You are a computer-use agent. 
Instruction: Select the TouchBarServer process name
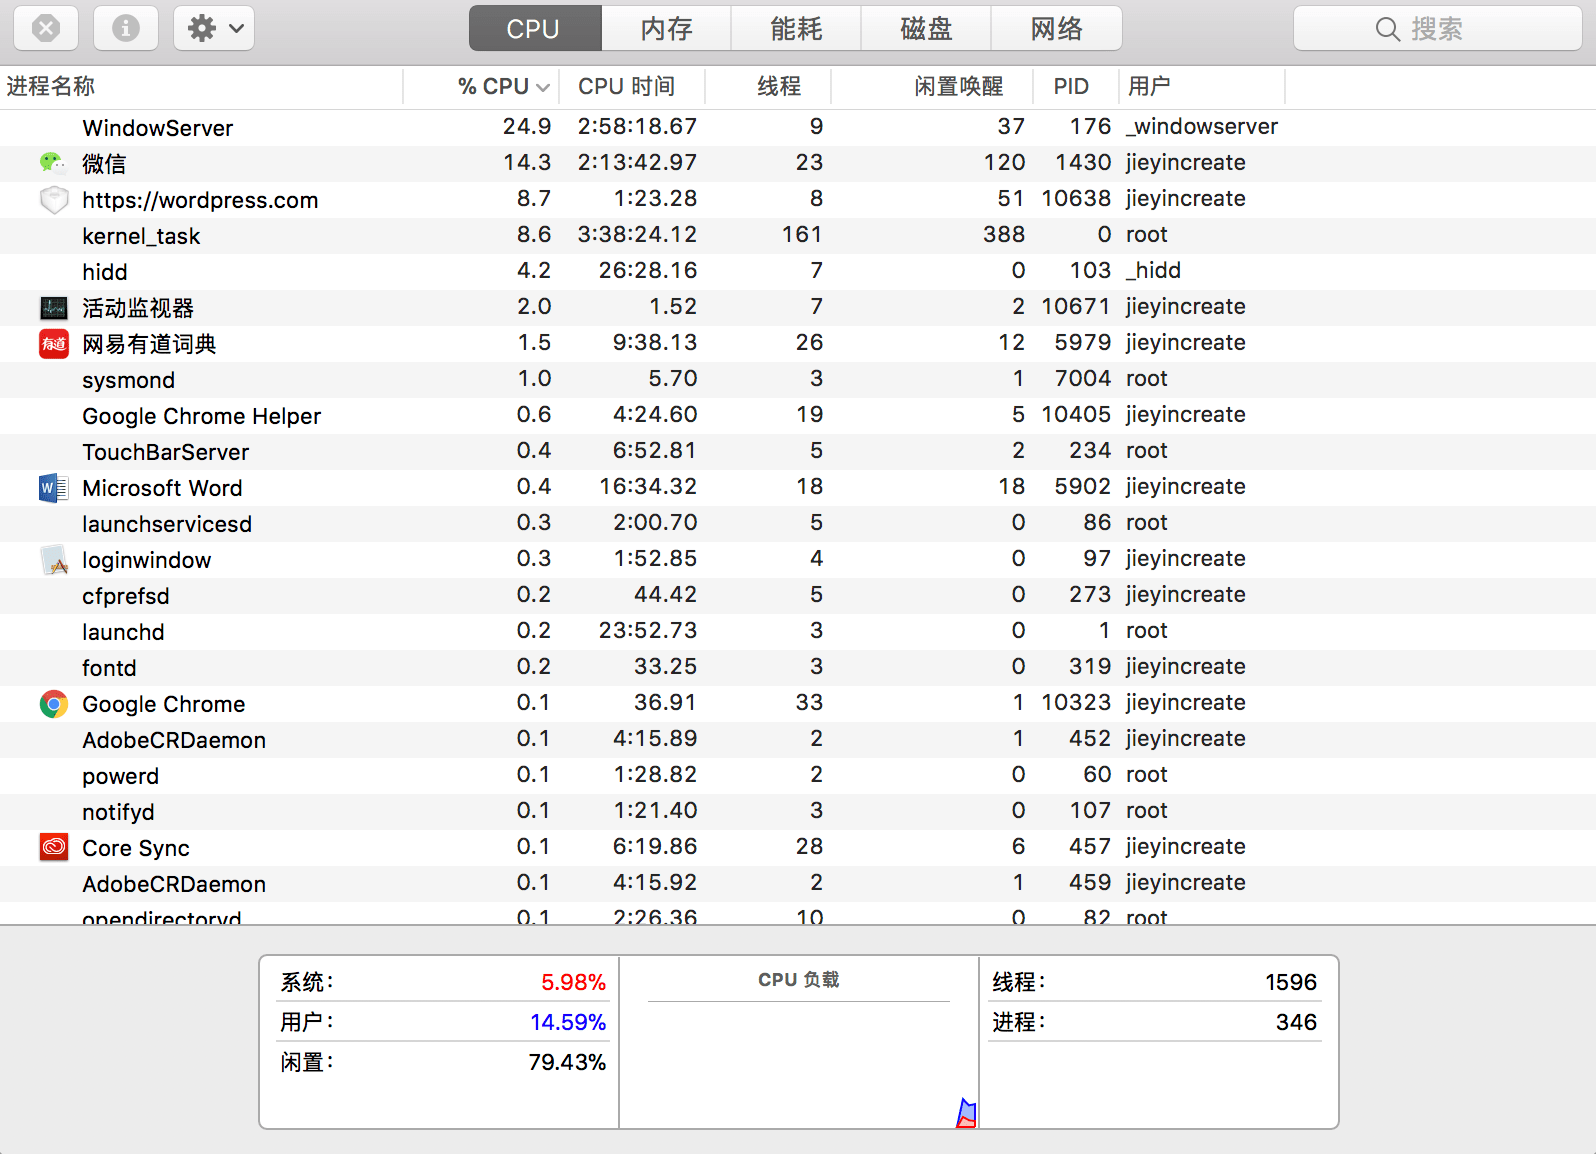click(x=165, y=452)
